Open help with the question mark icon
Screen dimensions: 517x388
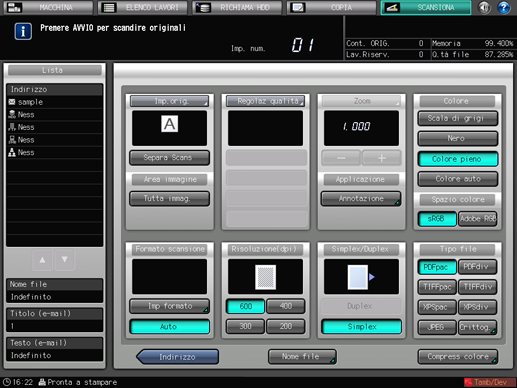(x=504, y=7)
